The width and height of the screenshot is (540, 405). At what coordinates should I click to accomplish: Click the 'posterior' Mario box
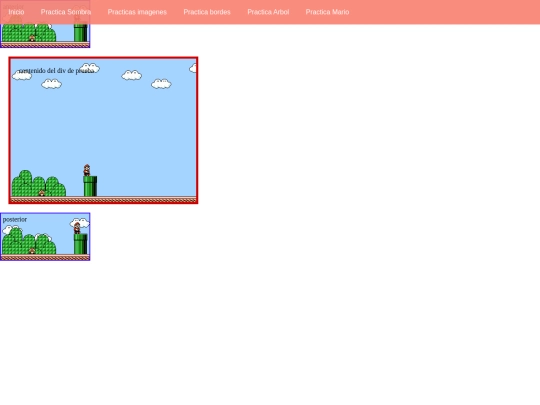click(45, 237)
